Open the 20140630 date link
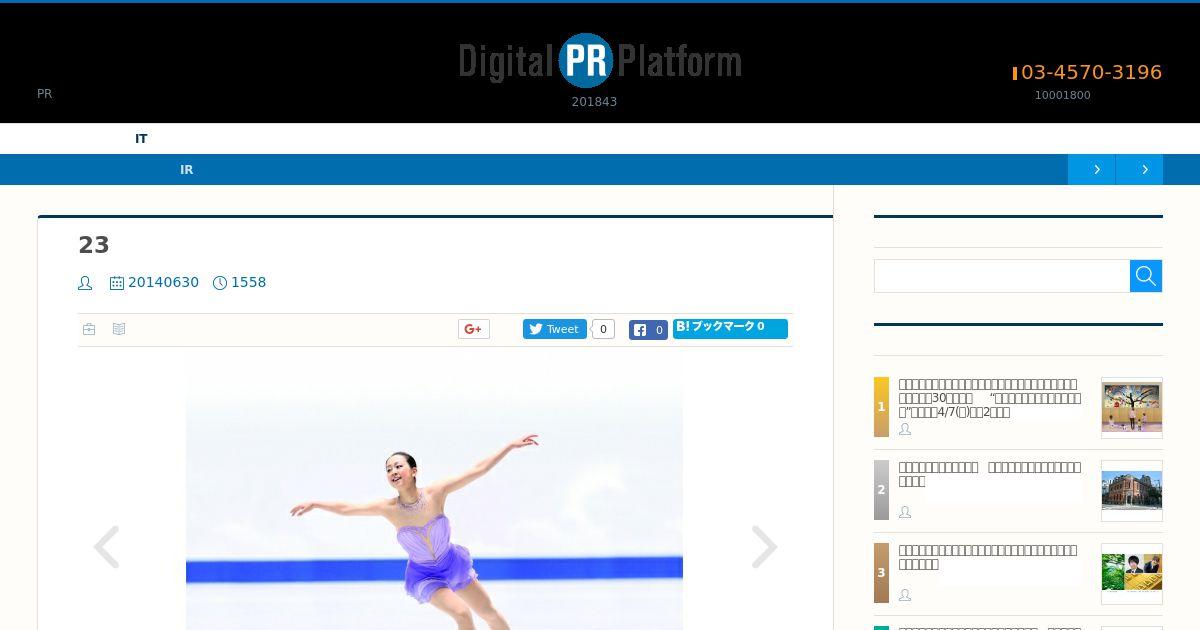1200x630 pixels. 163,282
